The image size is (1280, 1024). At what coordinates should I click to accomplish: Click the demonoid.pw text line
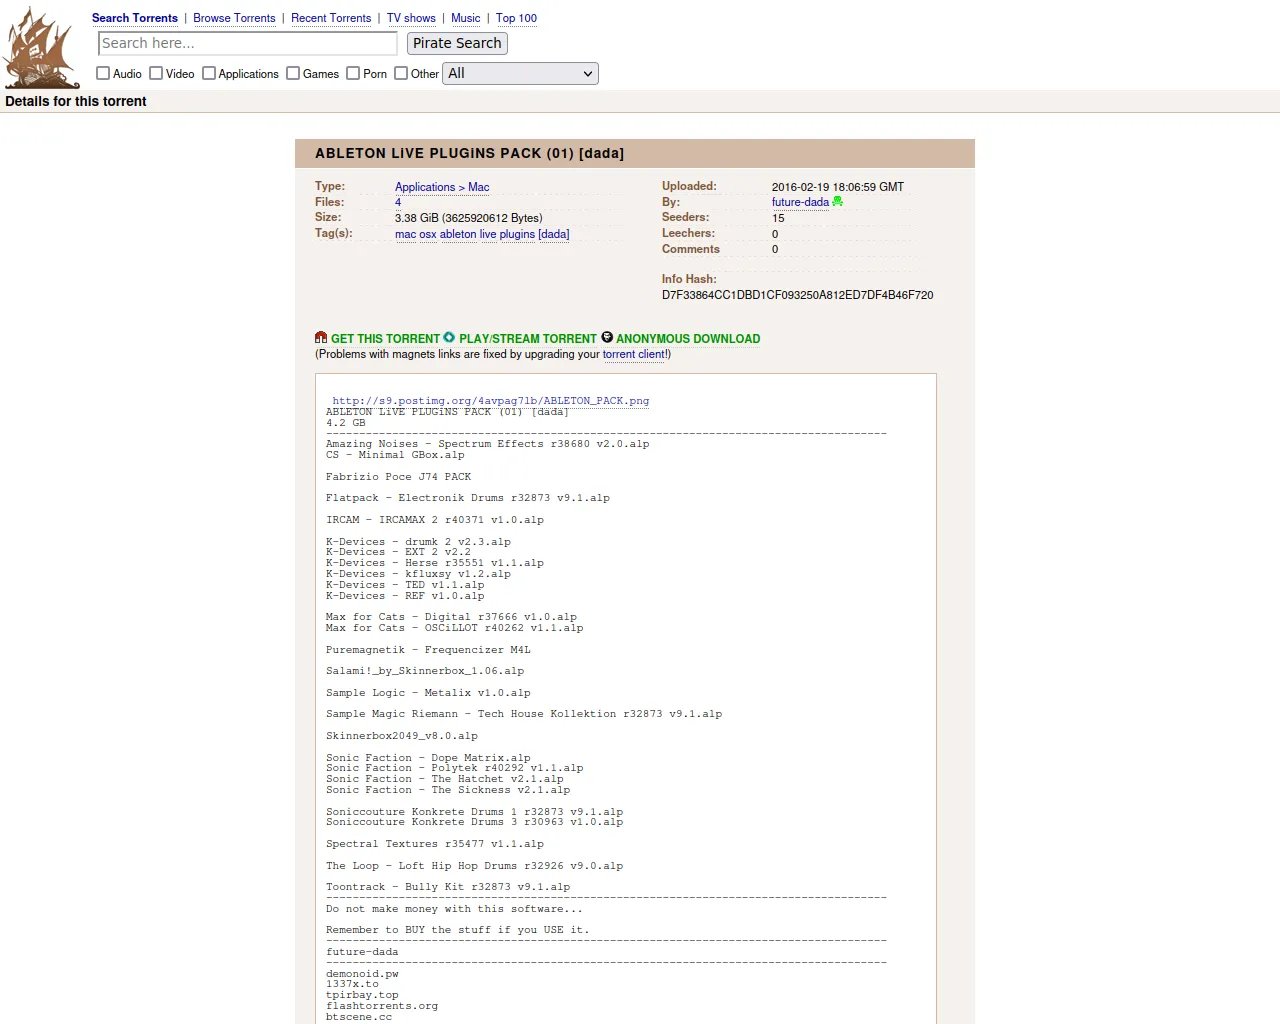362,973
